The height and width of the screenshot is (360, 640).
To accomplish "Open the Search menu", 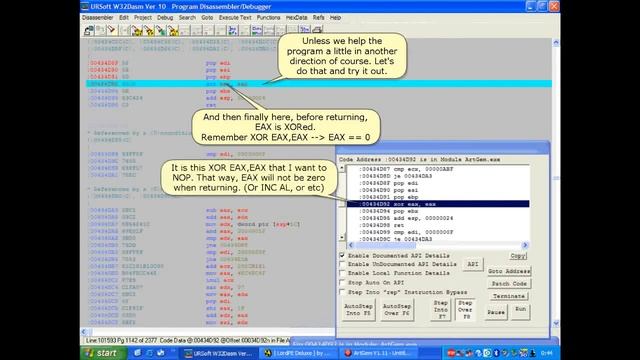I will coord(187,18).
